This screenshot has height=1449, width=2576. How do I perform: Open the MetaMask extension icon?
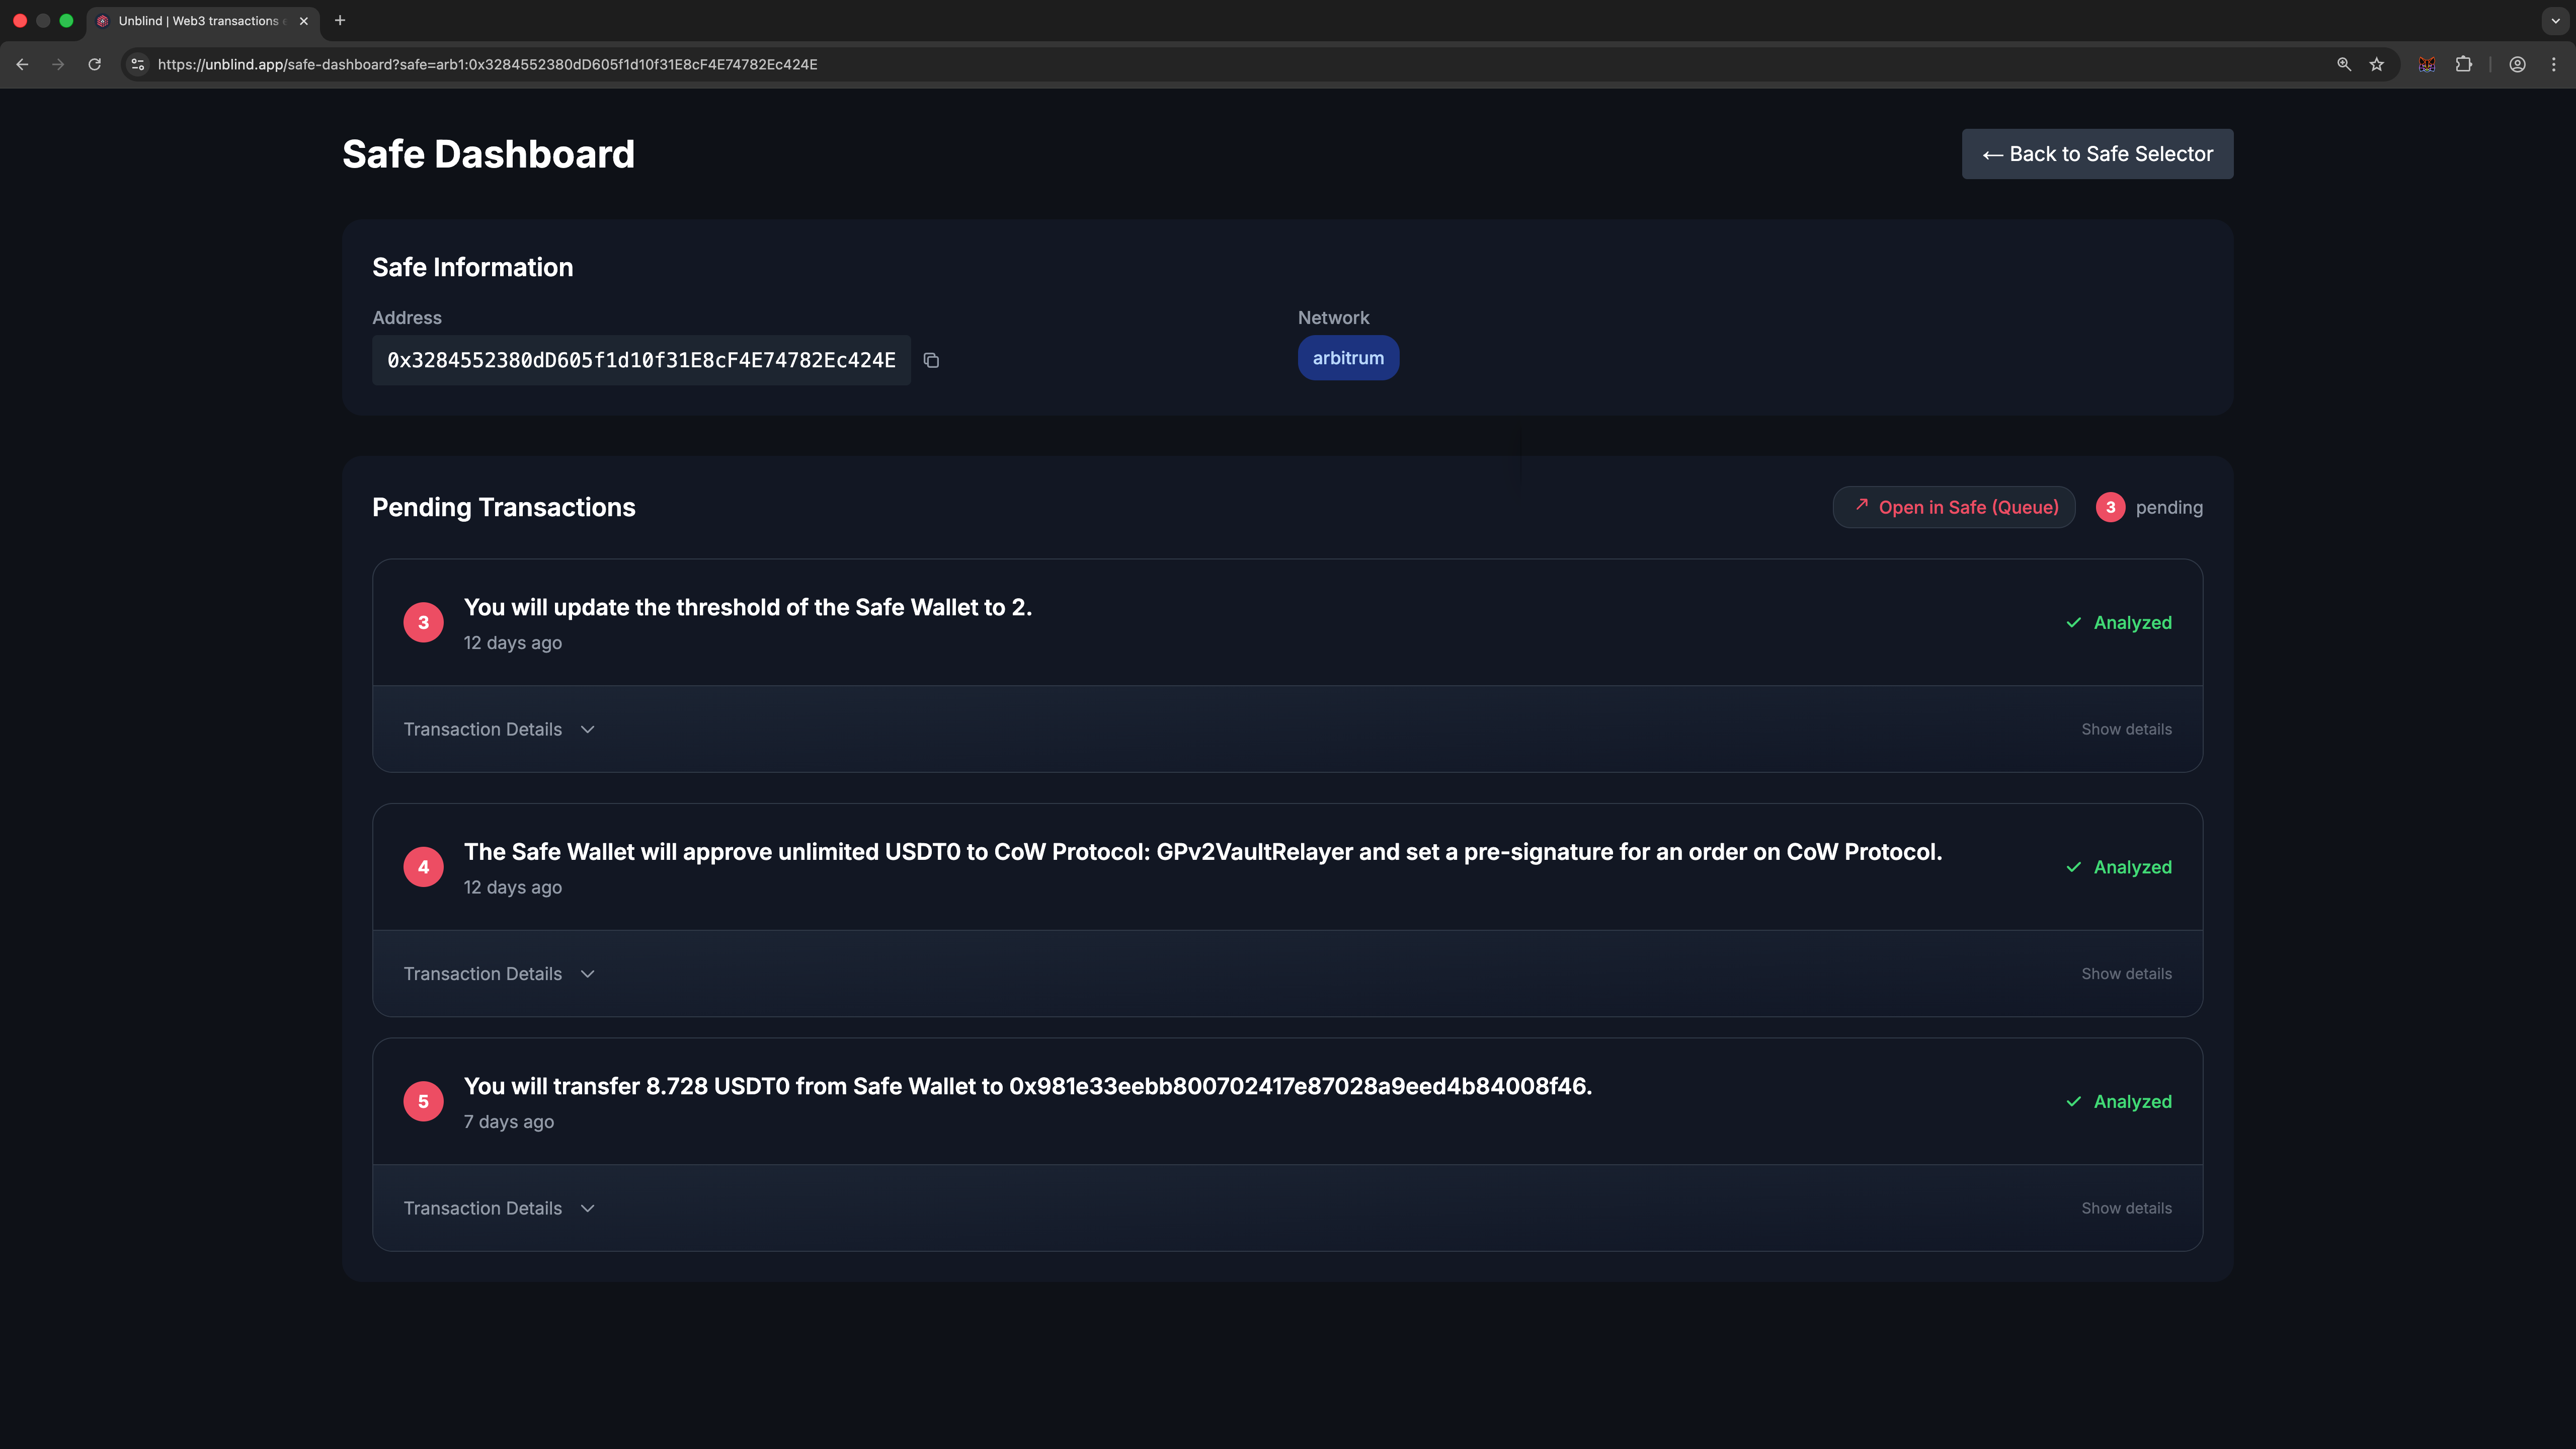coord(2426,63)
